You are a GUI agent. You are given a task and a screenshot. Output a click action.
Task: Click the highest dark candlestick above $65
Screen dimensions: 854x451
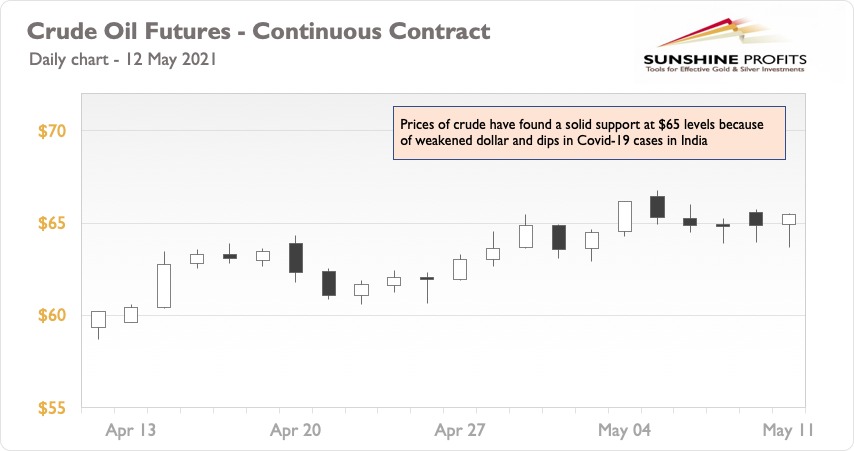point(657,207)
